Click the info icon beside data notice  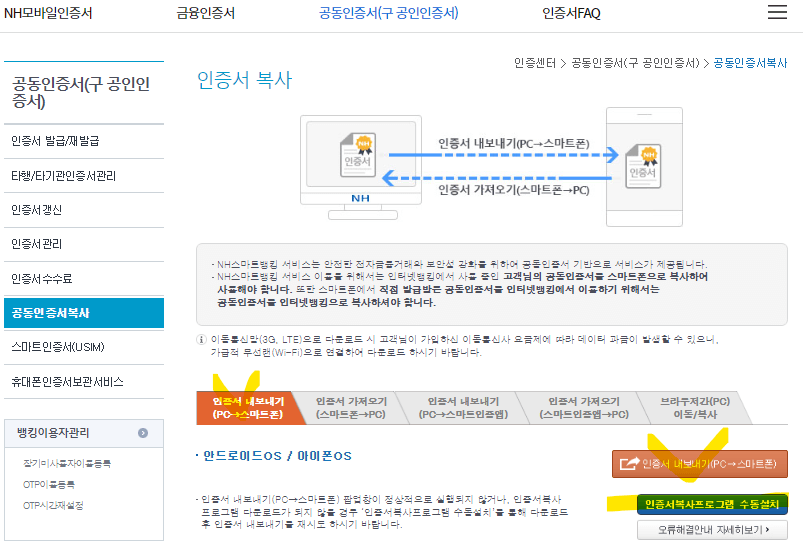click(201, 340)
